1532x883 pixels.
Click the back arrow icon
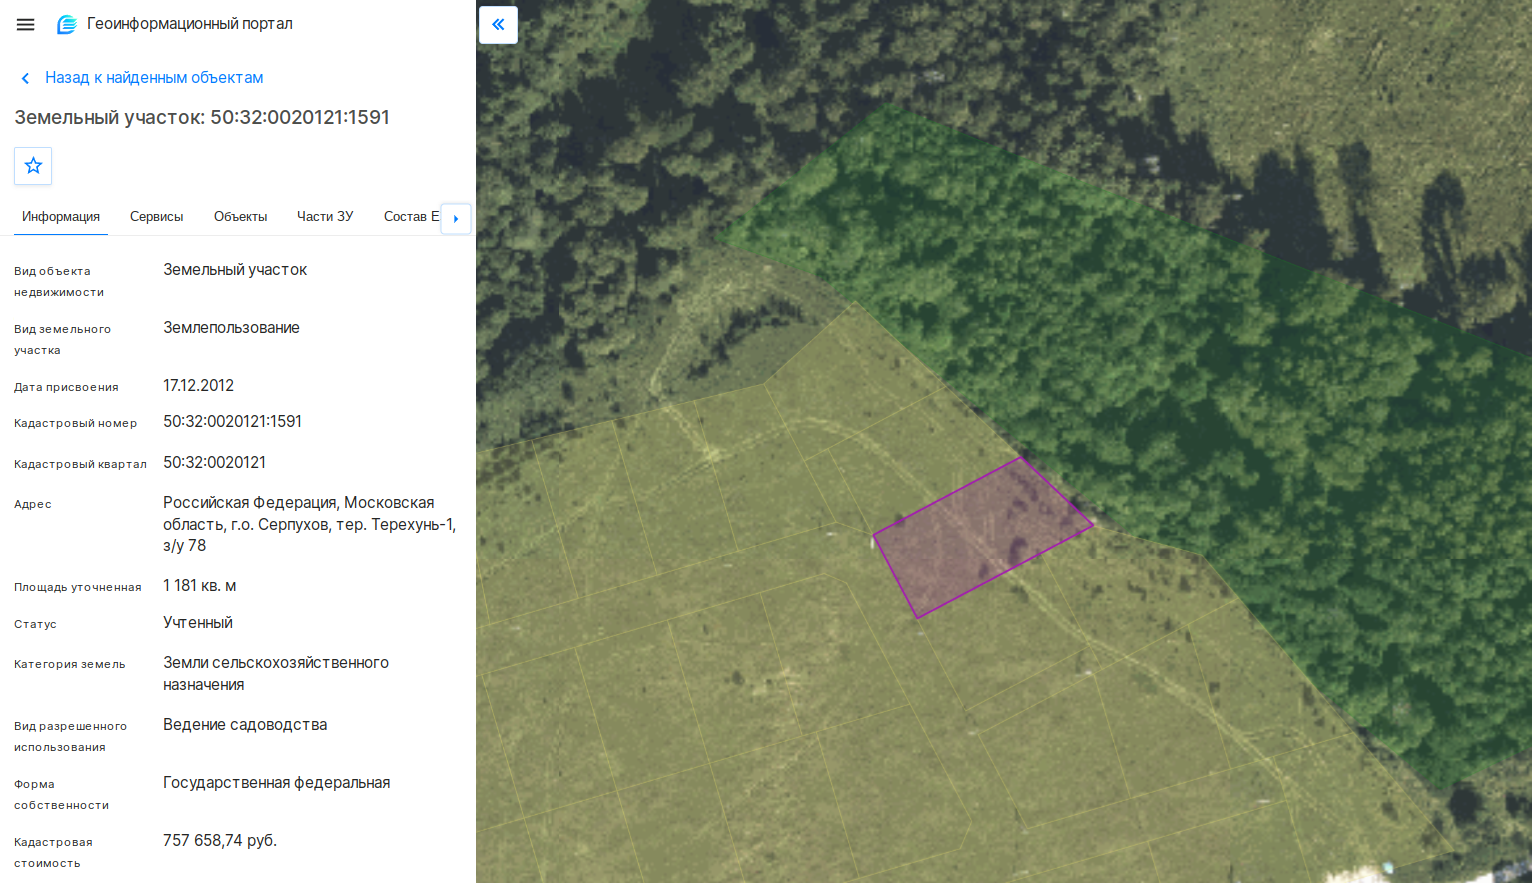25,78
